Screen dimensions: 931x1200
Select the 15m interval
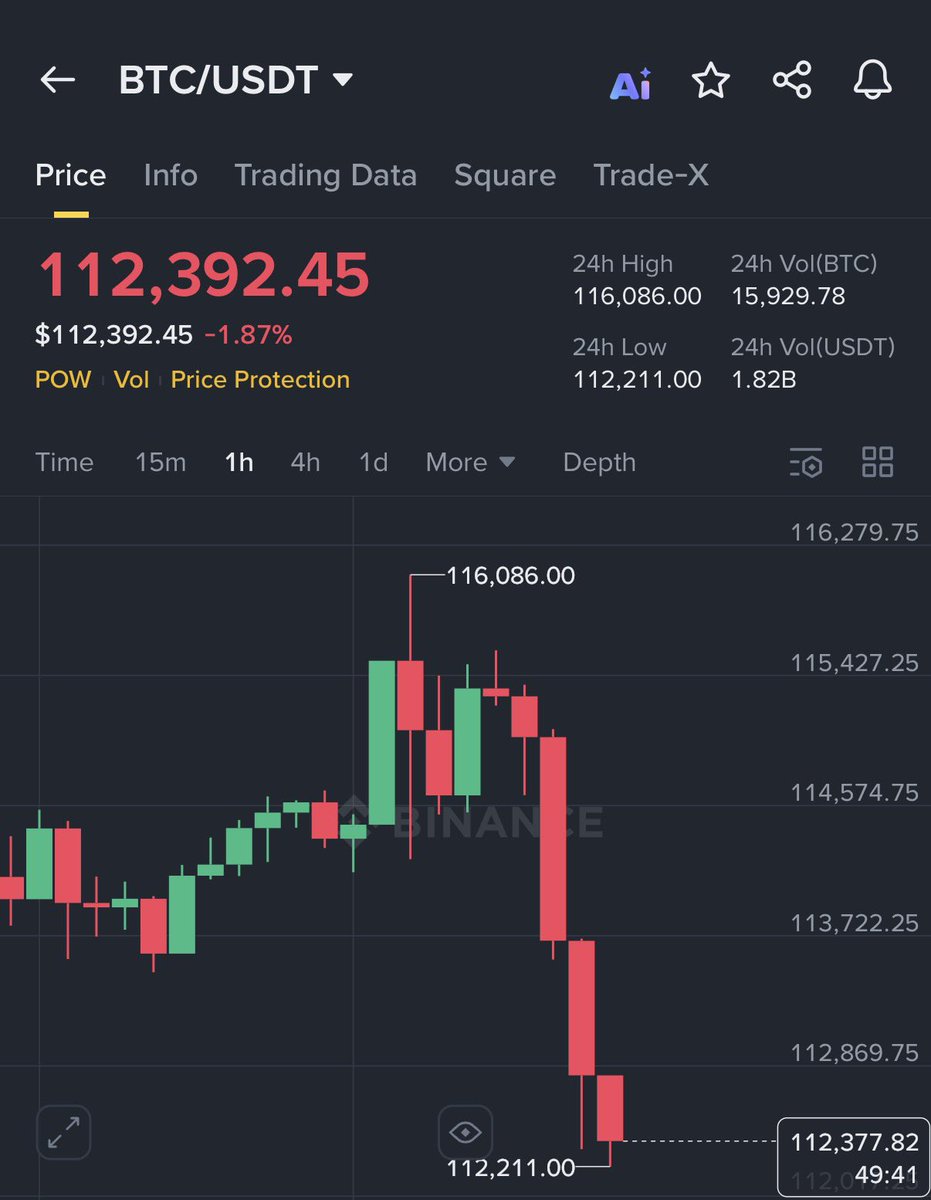[161, 462]
